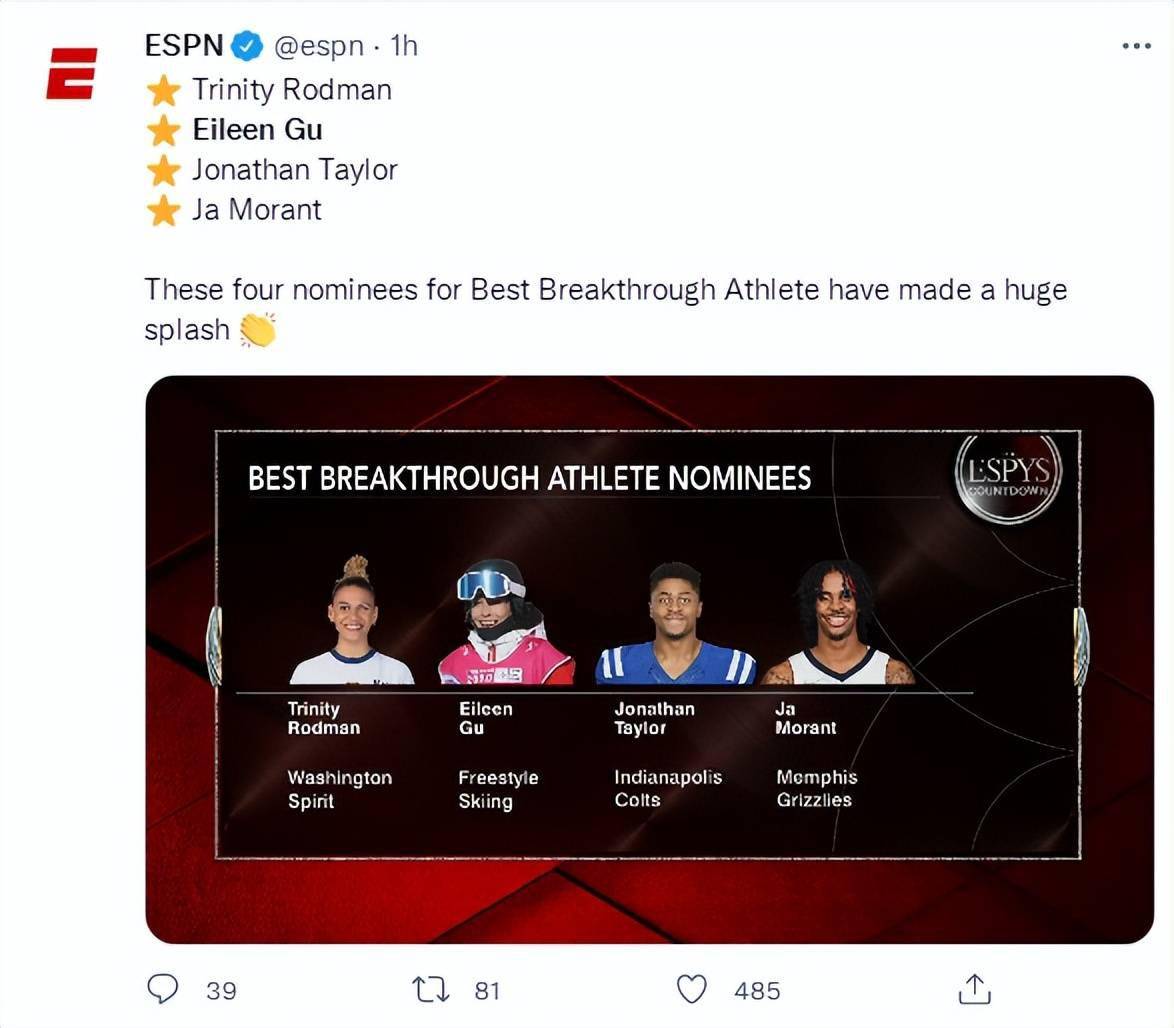Image resolution: width=1174 pixels, height=1028 pixels.
Task: Click the share upload icon
Action: click(x=973, y=989)
